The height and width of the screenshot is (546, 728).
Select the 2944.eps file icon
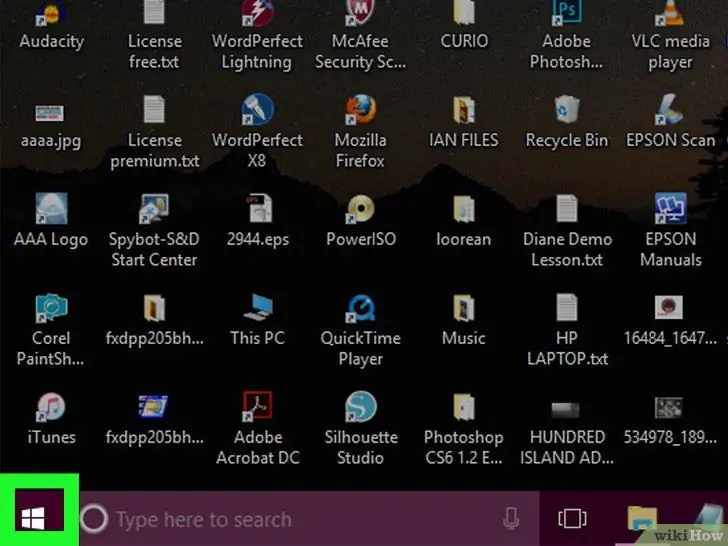point(259,208)
